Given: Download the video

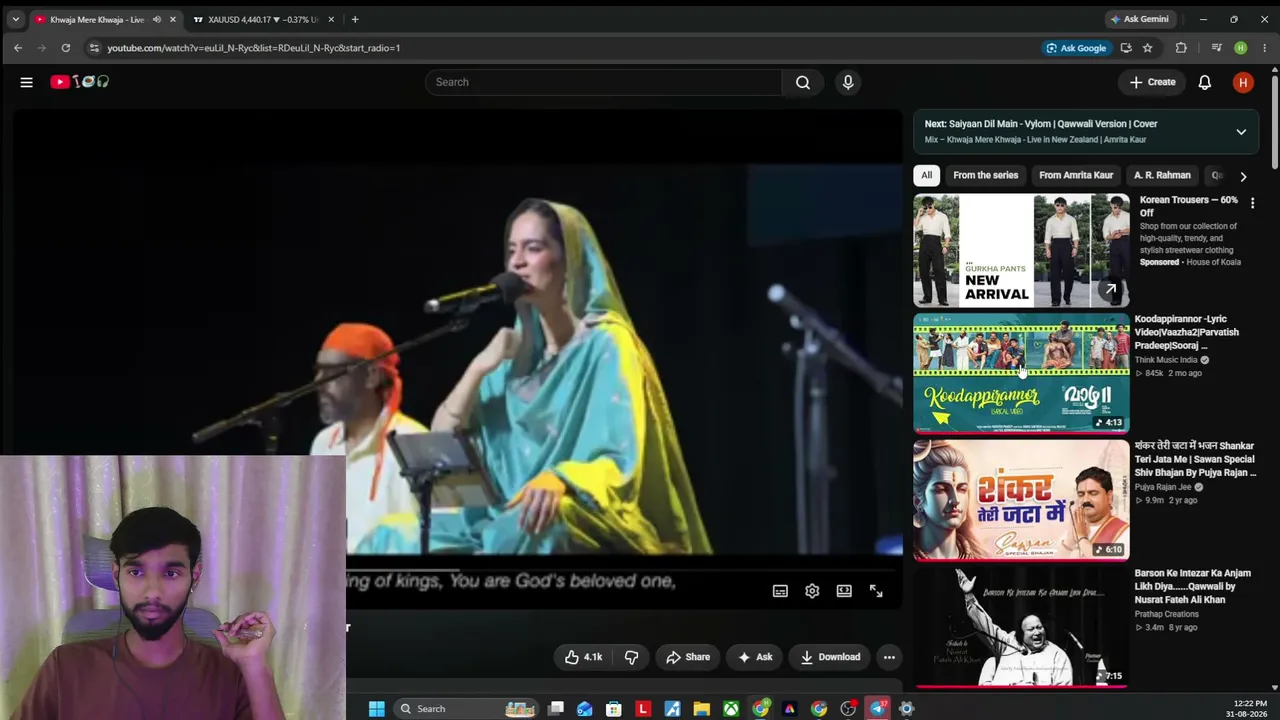Looking at the screenshot, I should click(x=830, y=657).
